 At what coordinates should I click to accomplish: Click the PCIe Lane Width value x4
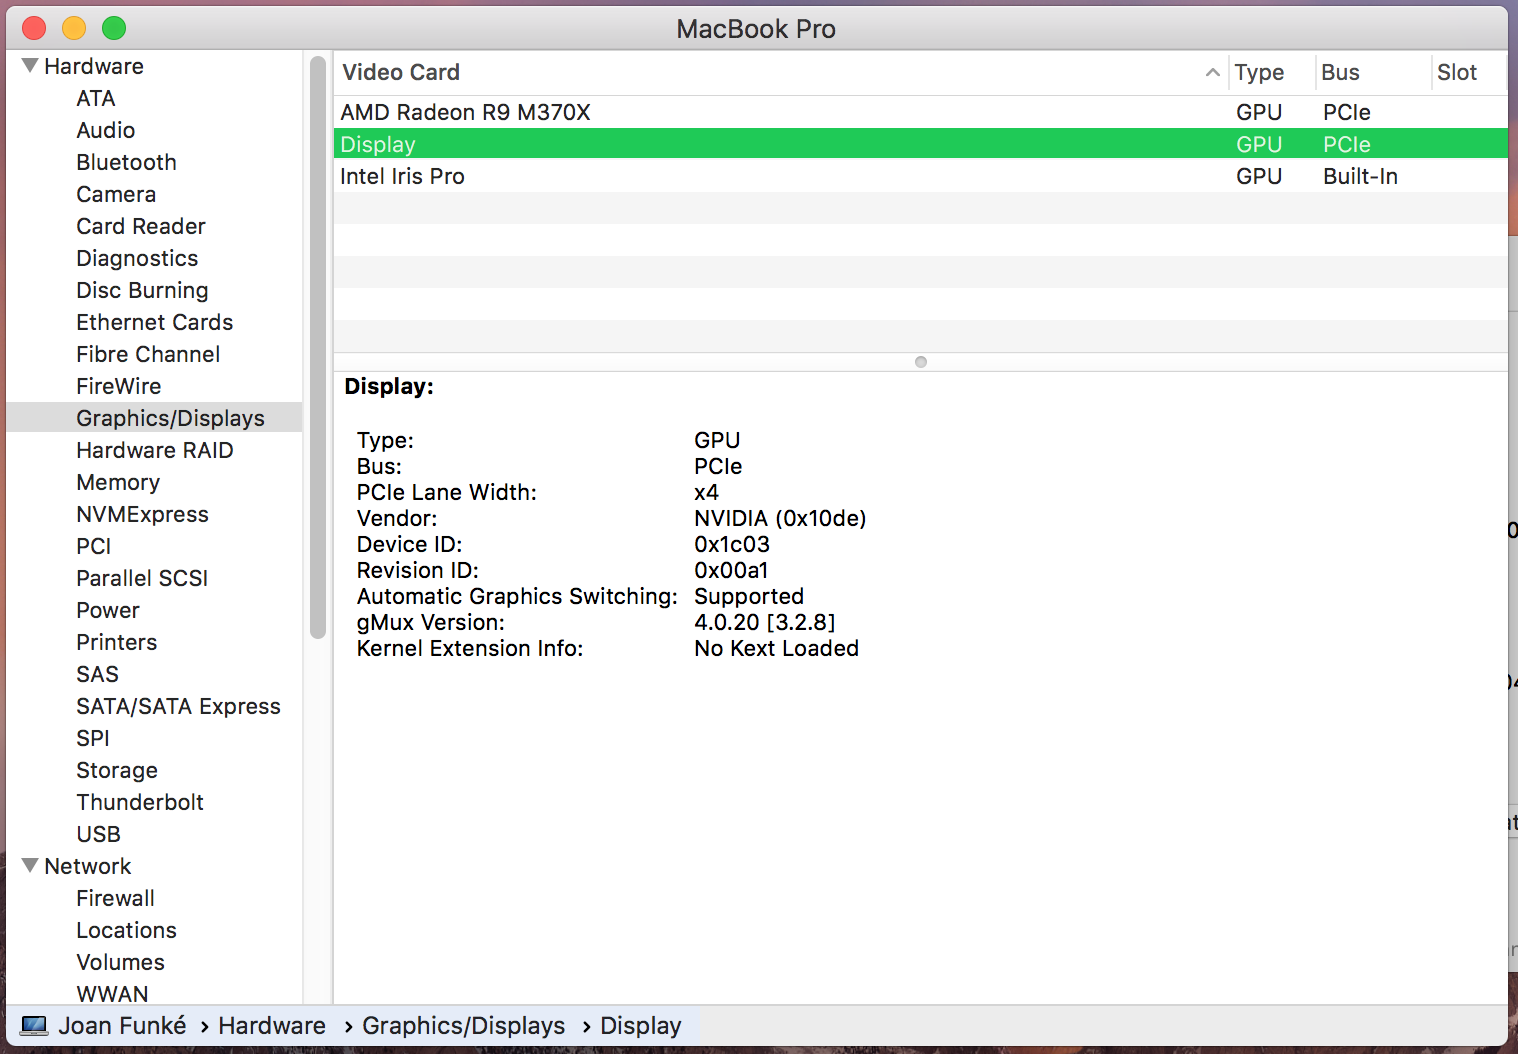(706, 492)
